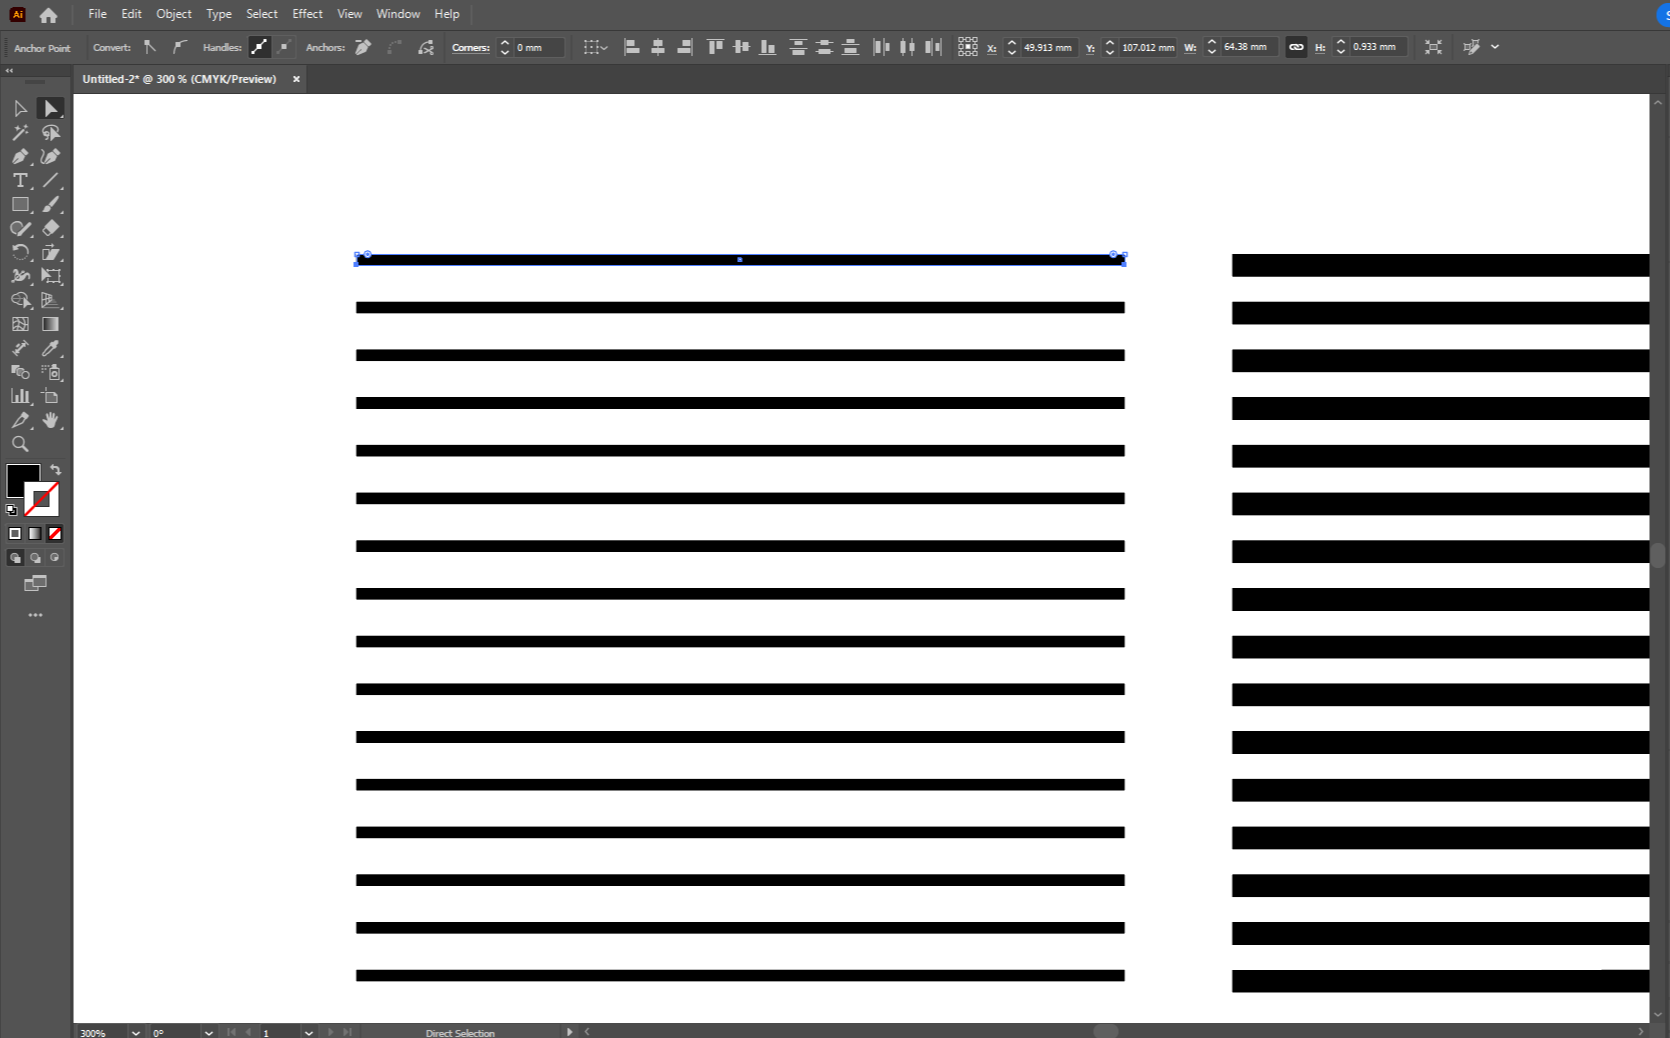Select the Symbol Sprayer tool

click(x=51, y=372)
